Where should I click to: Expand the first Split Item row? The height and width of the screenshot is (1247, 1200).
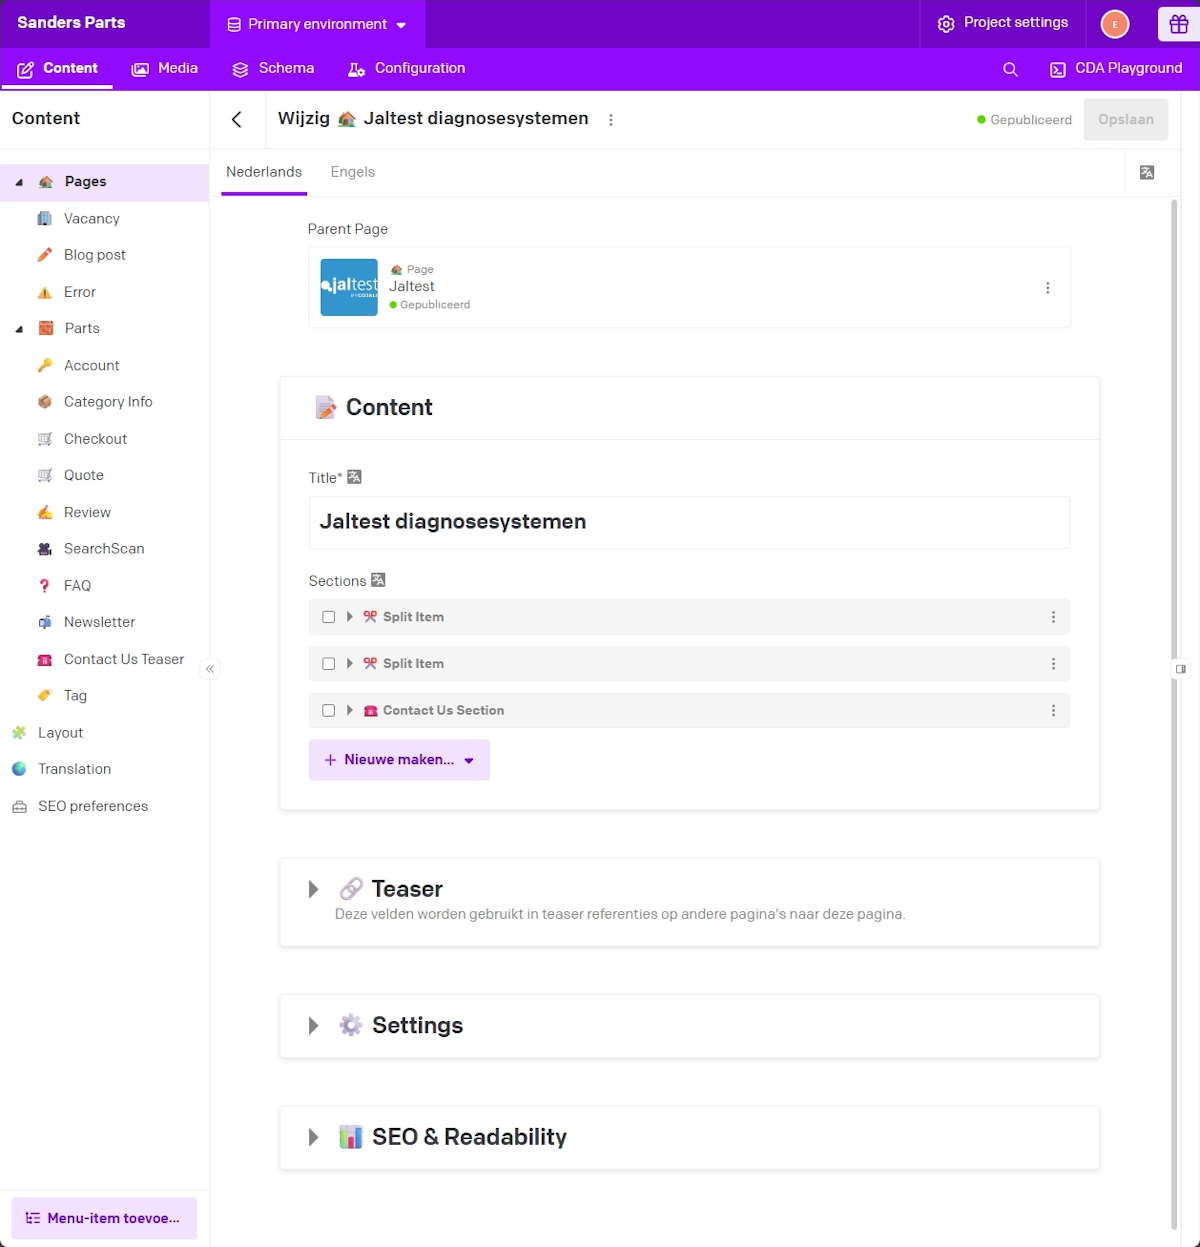click(349, 617)
